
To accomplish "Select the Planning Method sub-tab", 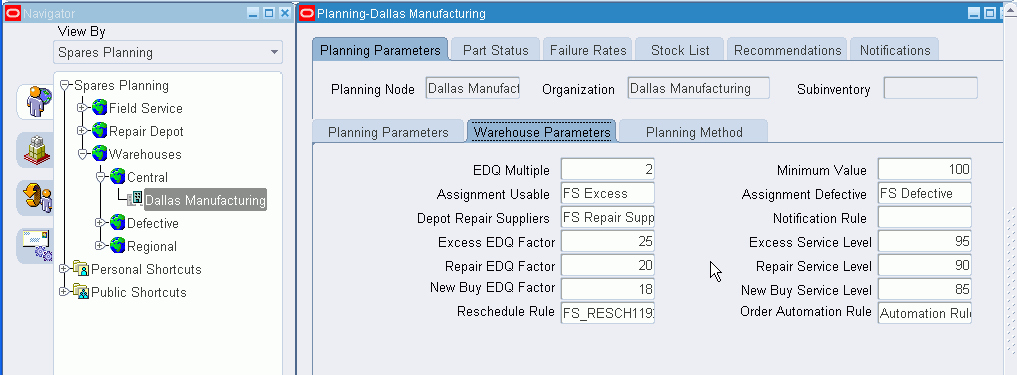I will [693, 132].
